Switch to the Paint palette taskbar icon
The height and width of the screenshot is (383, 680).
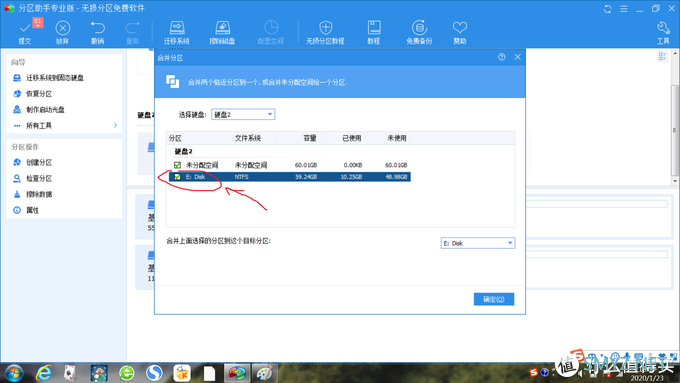tap(264, 373)
